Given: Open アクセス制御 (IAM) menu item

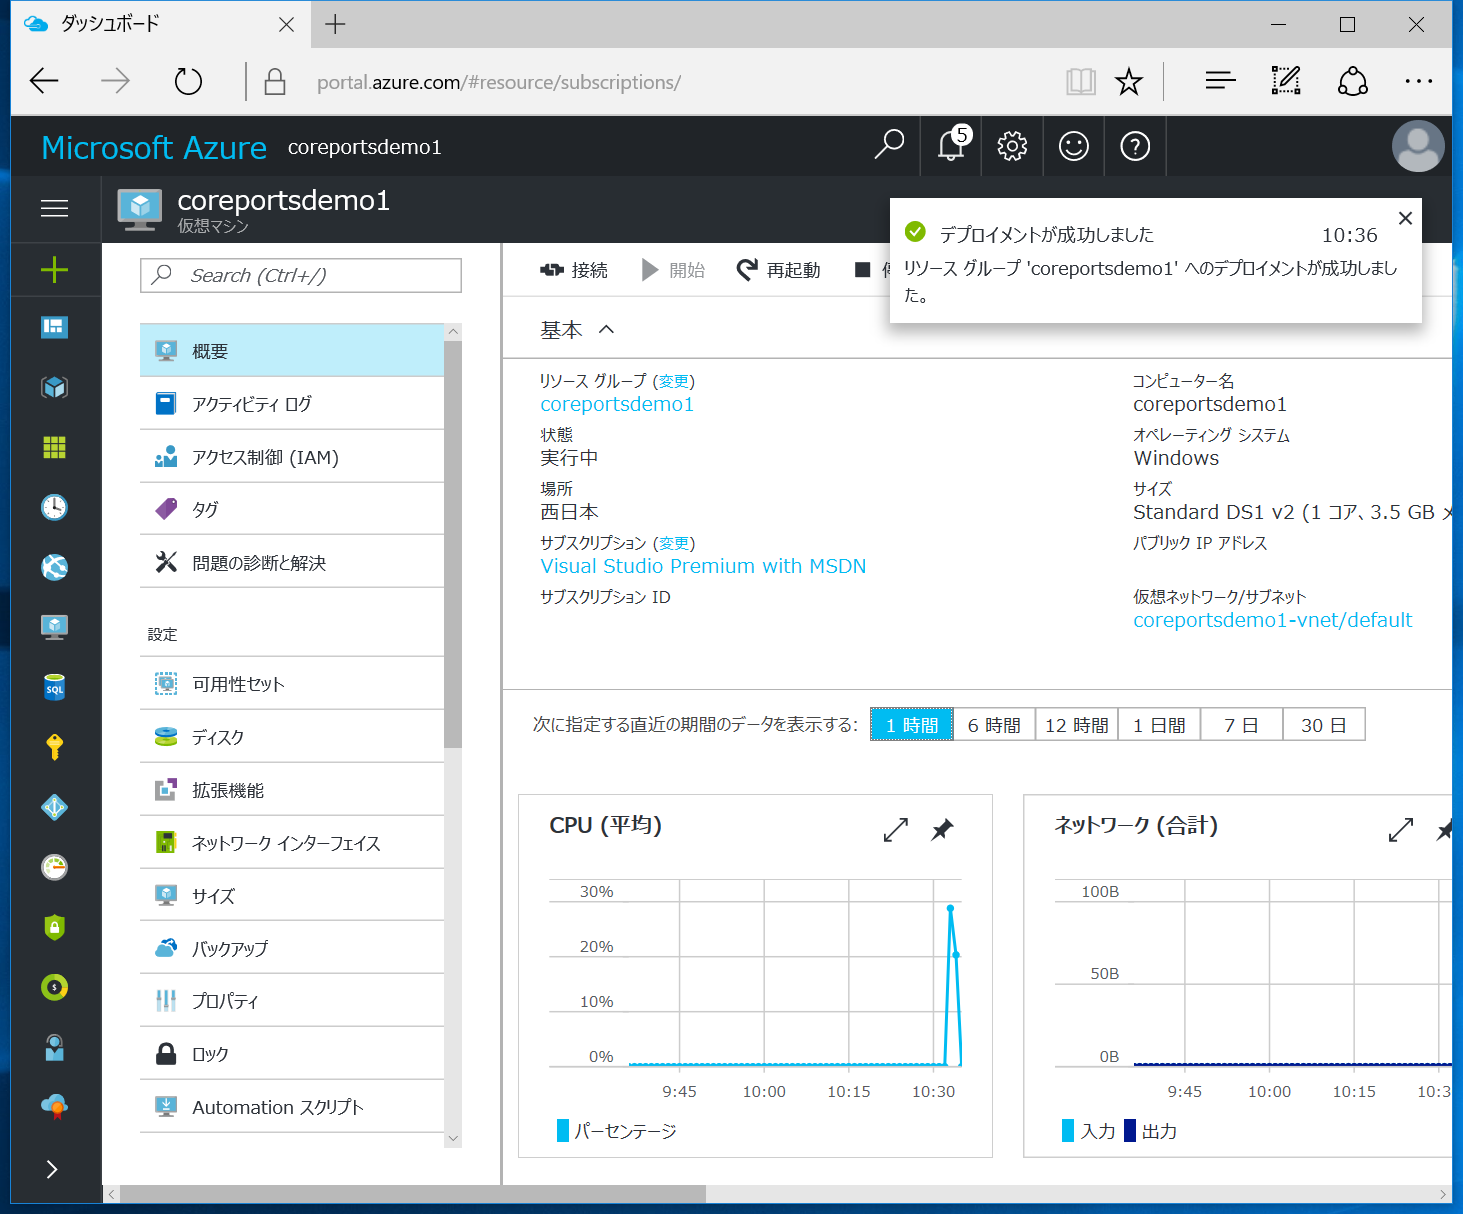Looking at the screenshot, I should point(292,457).
